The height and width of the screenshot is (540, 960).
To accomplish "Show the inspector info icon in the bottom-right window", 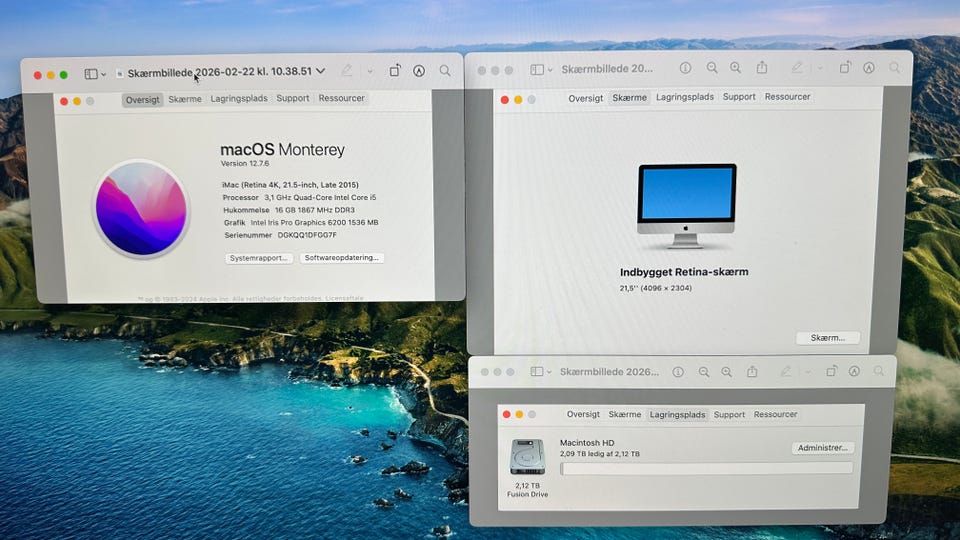I will [678, 372].
